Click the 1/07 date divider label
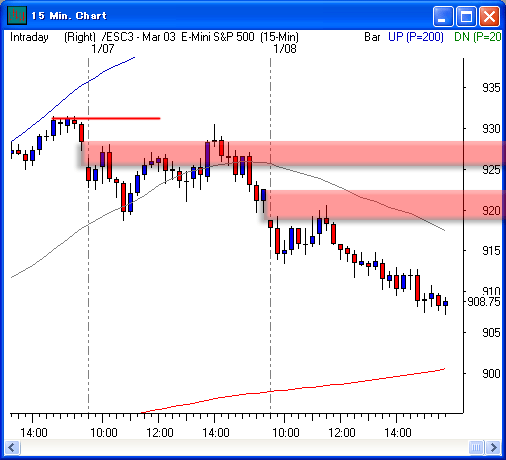 pos(103,49)
